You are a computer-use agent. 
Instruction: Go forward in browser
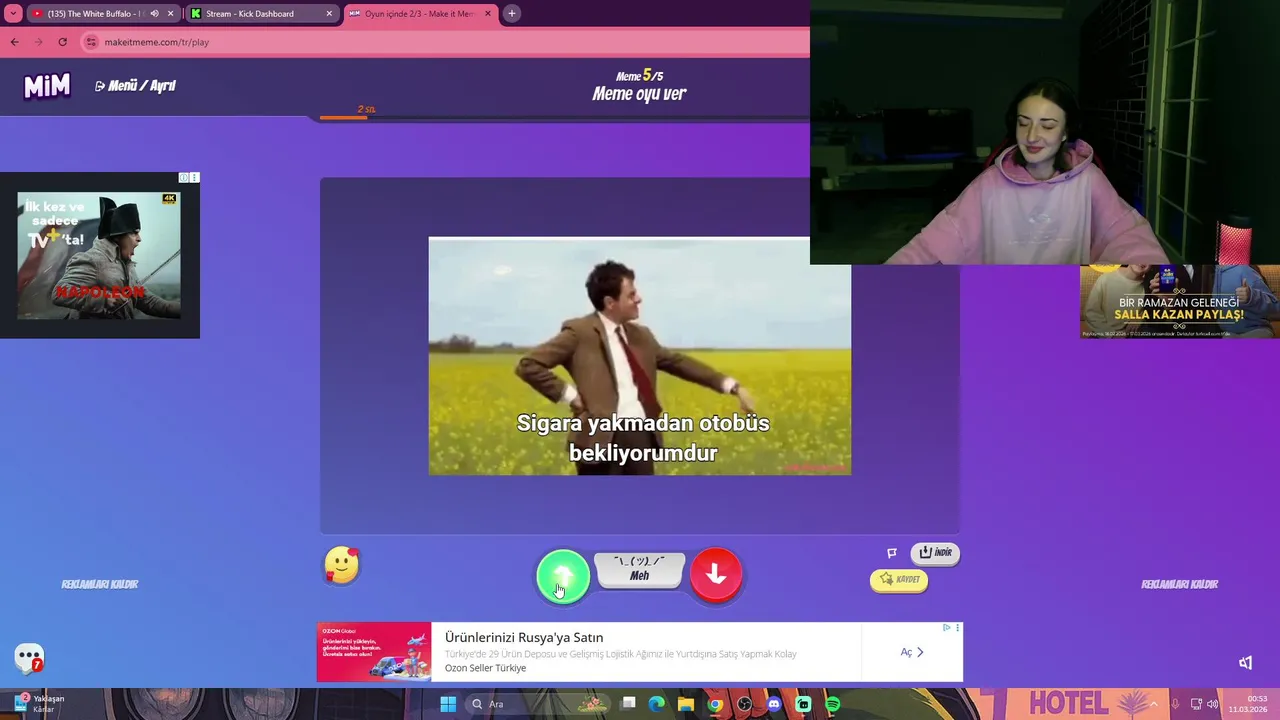pos(38,42)
